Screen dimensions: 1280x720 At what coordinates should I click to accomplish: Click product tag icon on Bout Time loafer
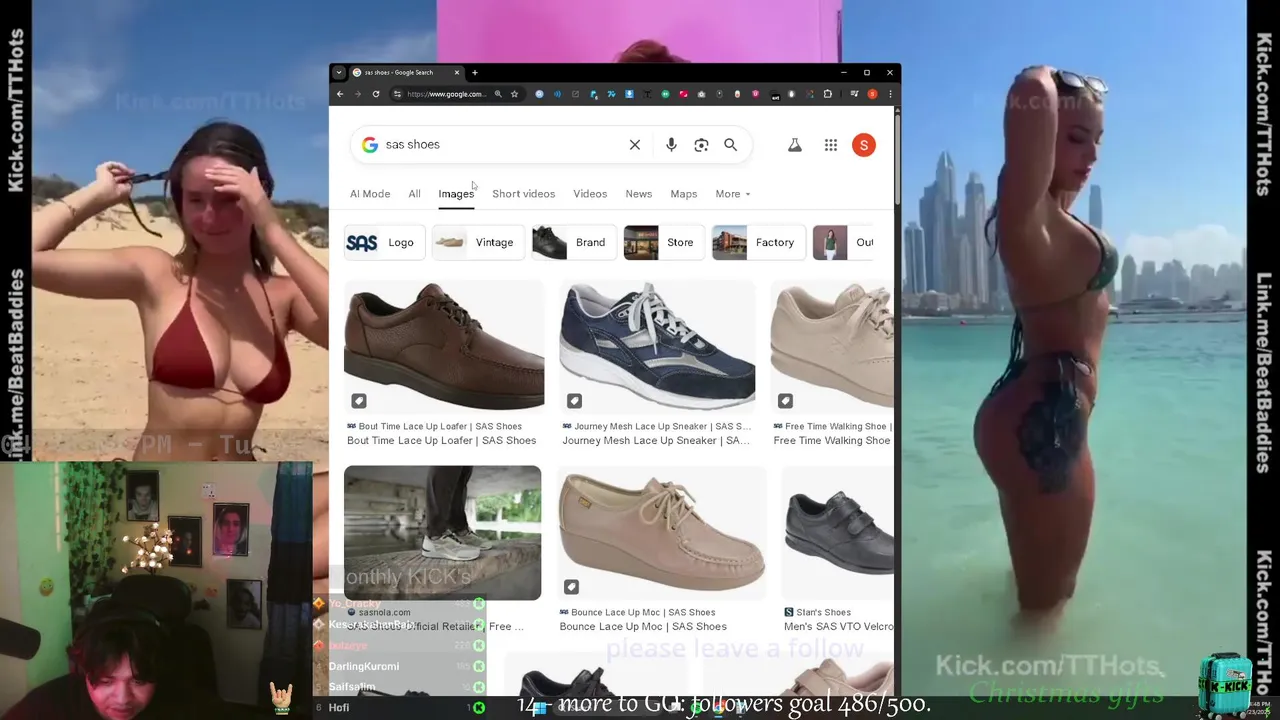pos(359,401)
